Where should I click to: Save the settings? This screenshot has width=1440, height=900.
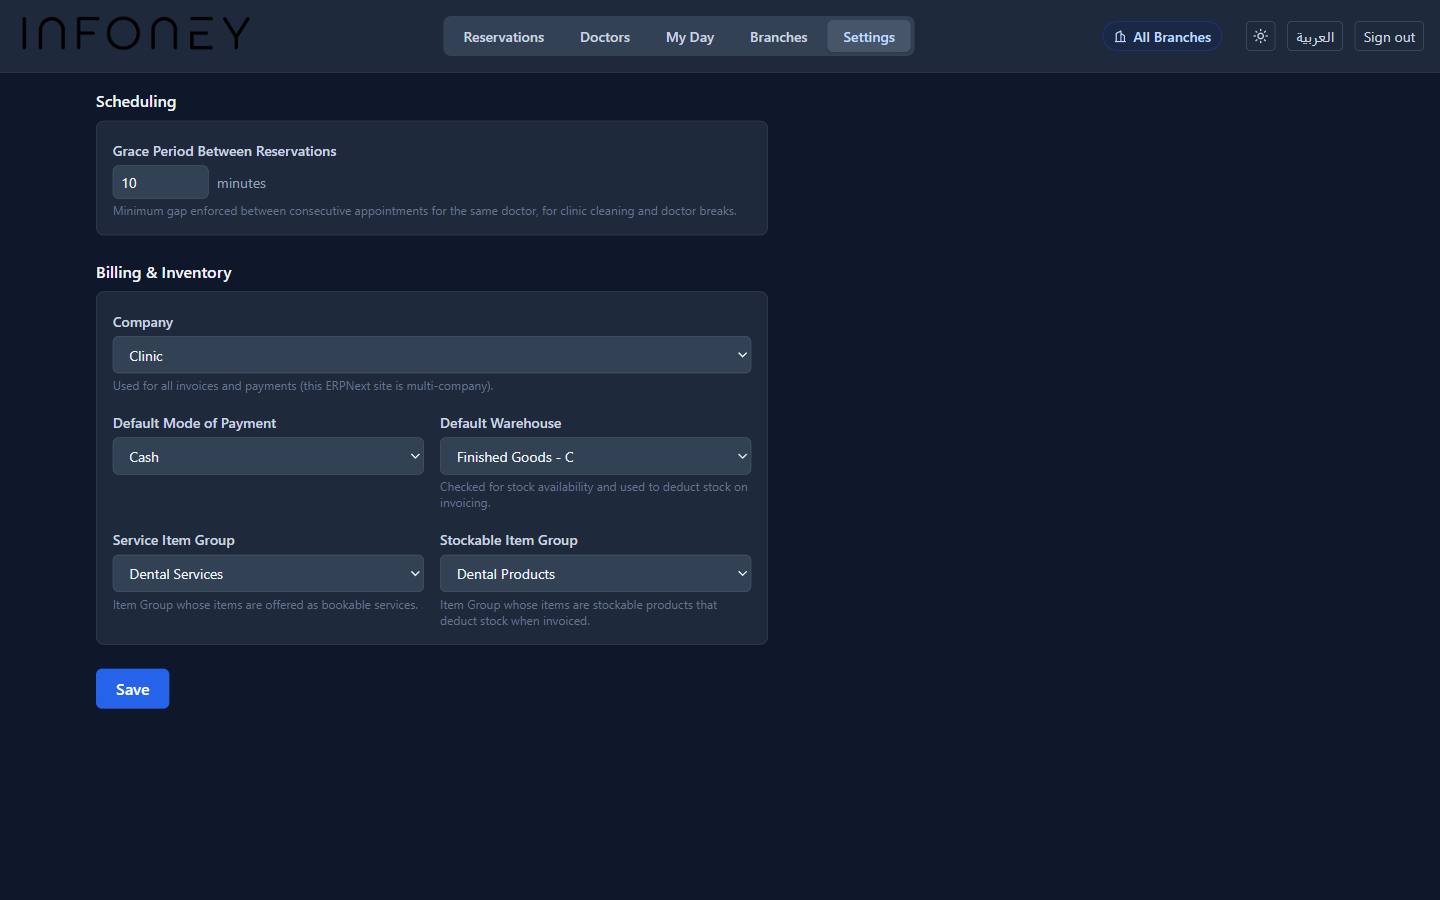[x=132, y=689]
